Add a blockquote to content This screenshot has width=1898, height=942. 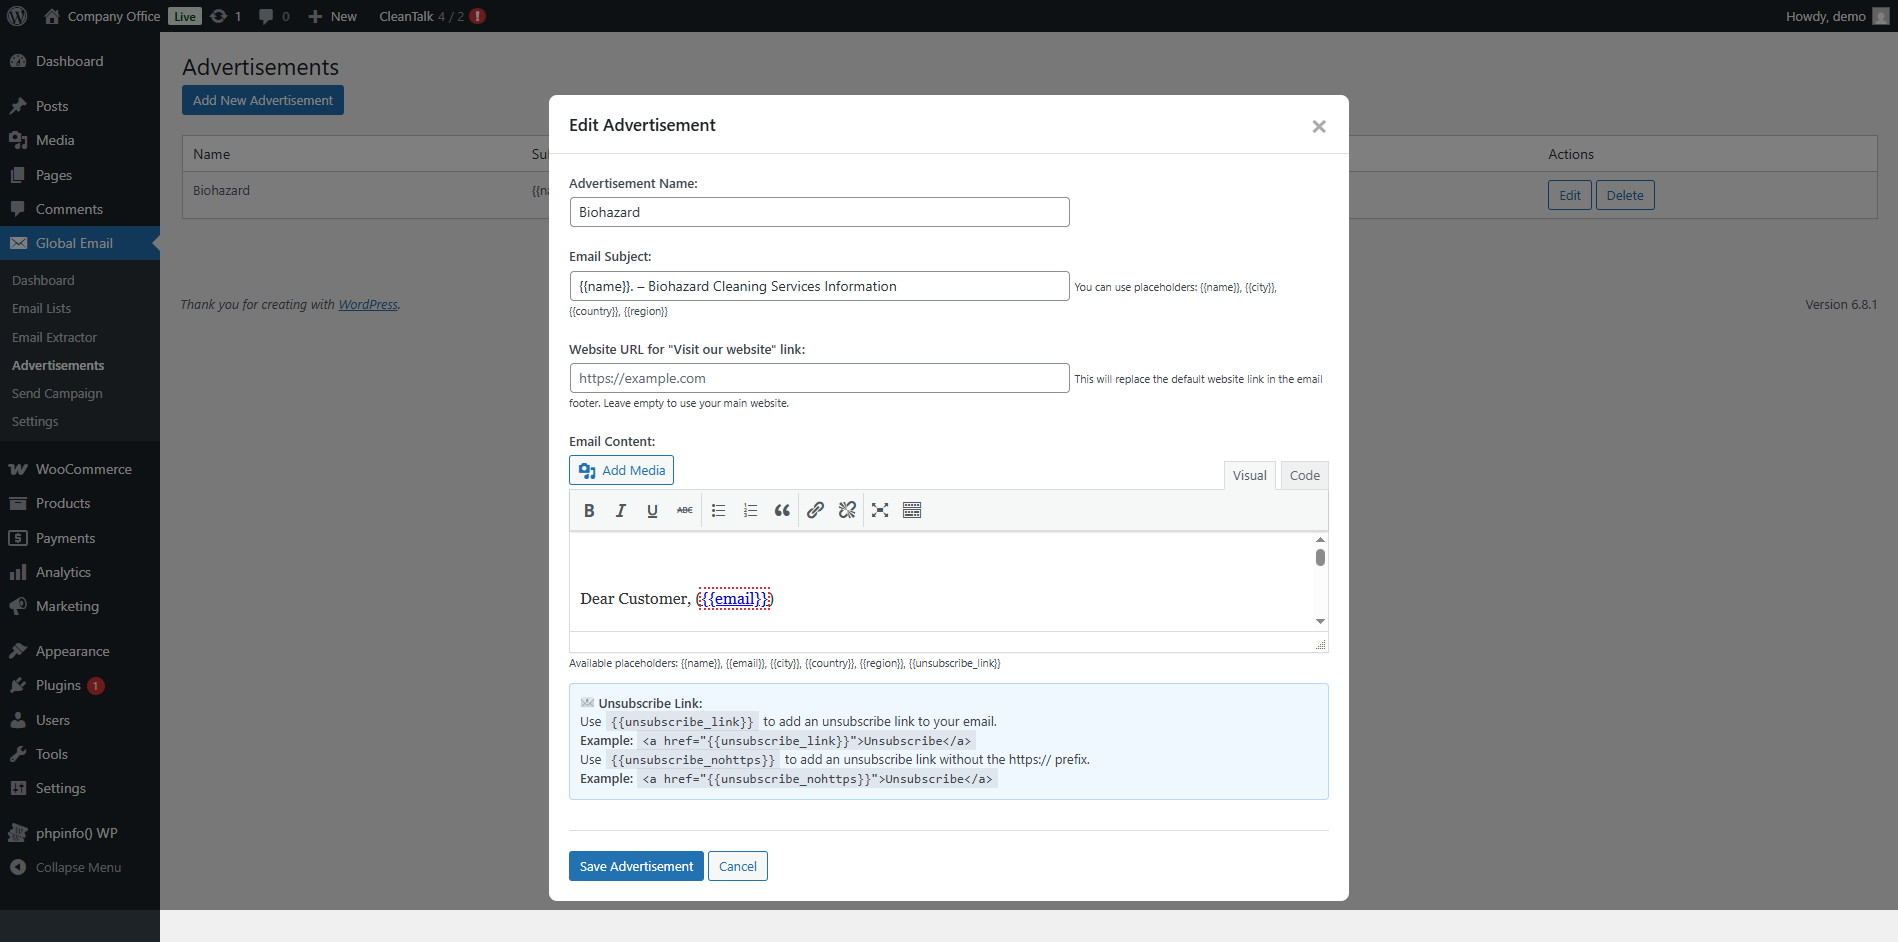point(782,510)
